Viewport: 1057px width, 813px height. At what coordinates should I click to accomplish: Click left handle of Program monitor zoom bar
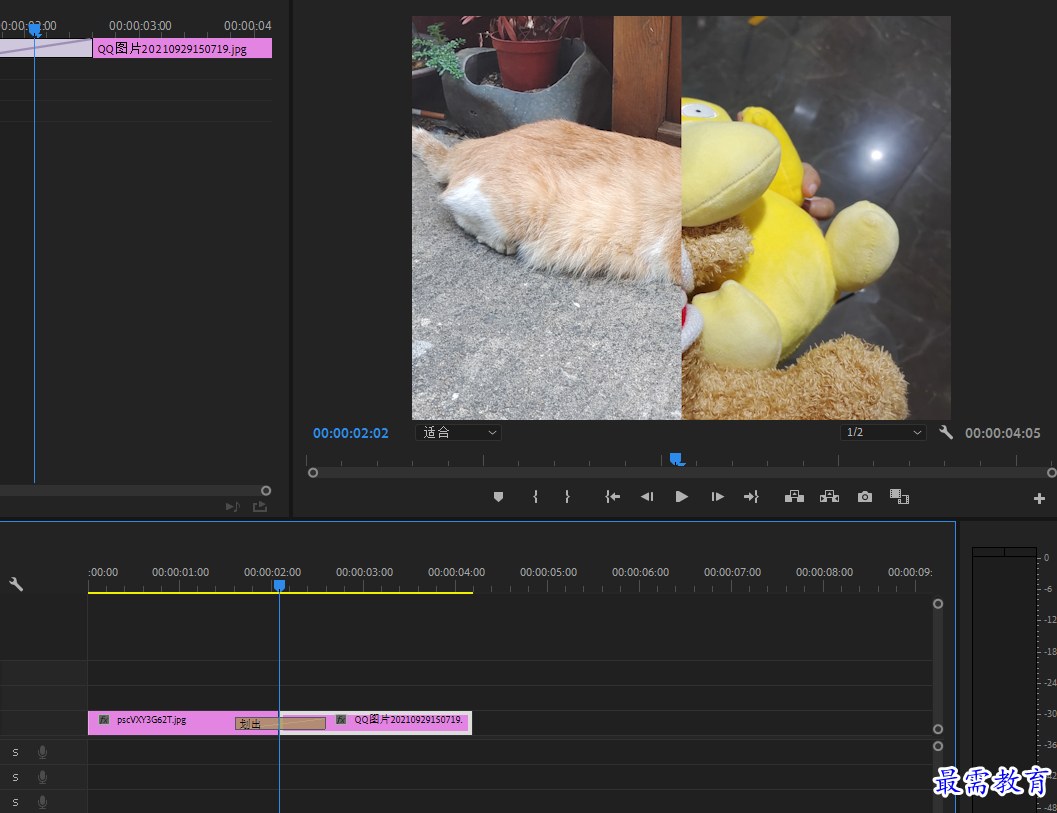pyautogui.click(x=313, y=473)
